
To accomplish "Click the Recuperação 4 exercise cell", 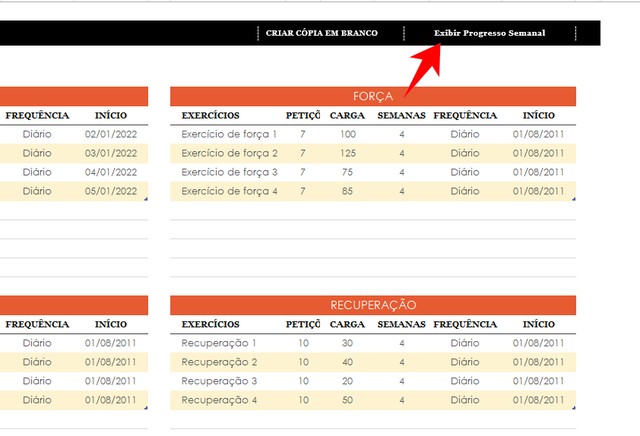I will point(219,400).
